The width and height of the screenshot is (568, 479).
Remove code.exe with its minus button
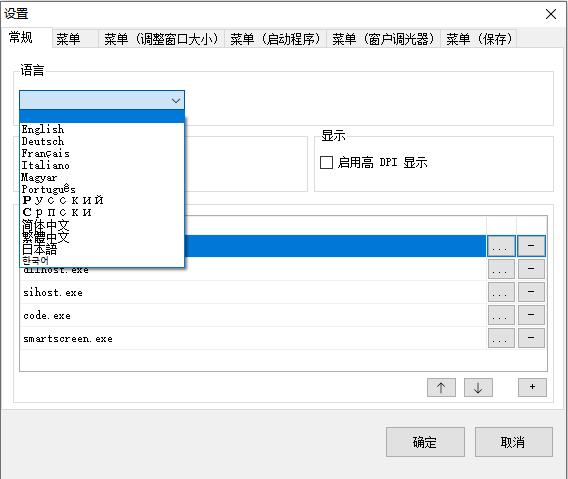(x=531, y=315)
